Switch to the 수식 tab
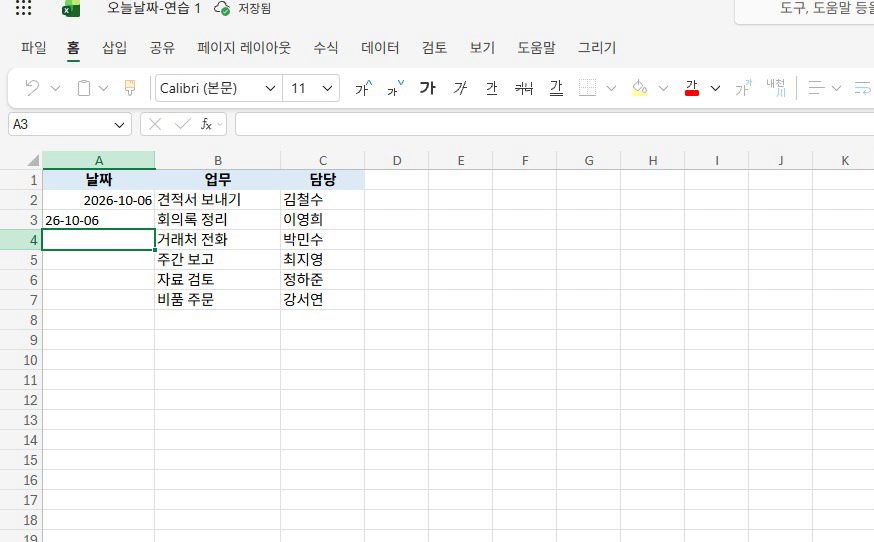 pos(326,47)
